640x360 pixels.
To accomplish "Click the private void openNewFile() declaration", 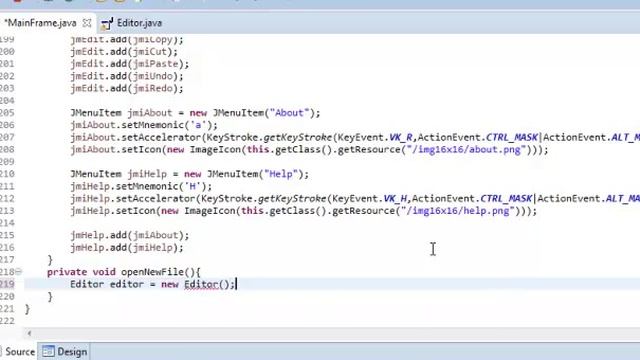I will [124, 272].
